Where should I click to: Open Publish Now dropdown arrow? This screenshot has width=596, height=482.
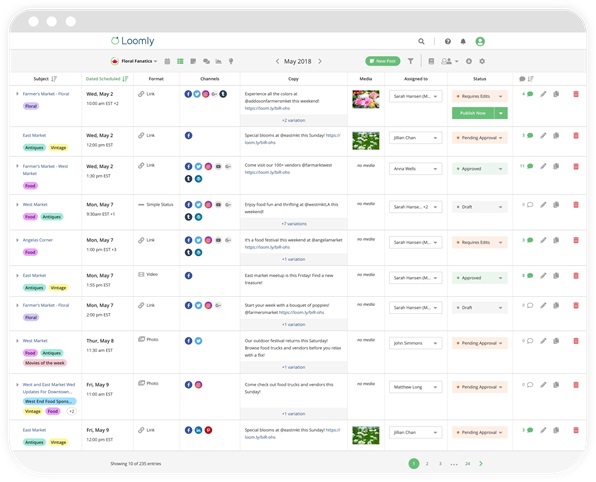point(501,113)
